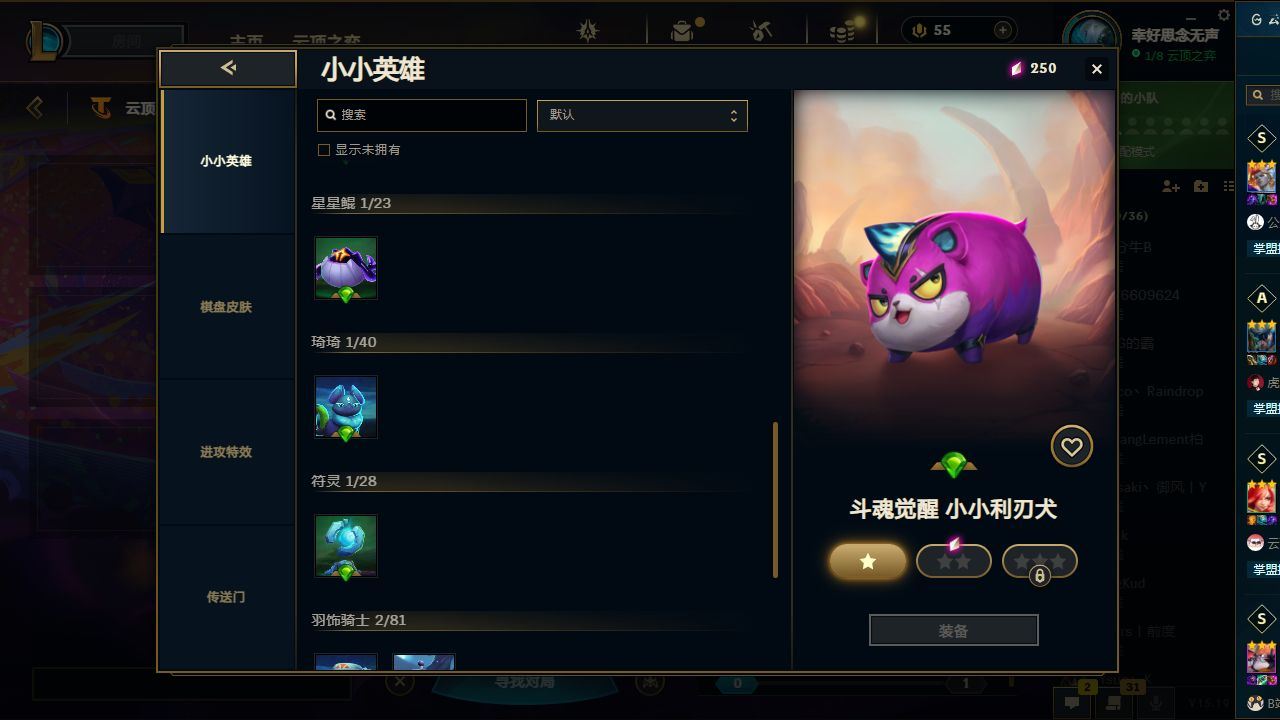
Task: Select the 小小英雄 sidebar tab
Action: [226, 161]
